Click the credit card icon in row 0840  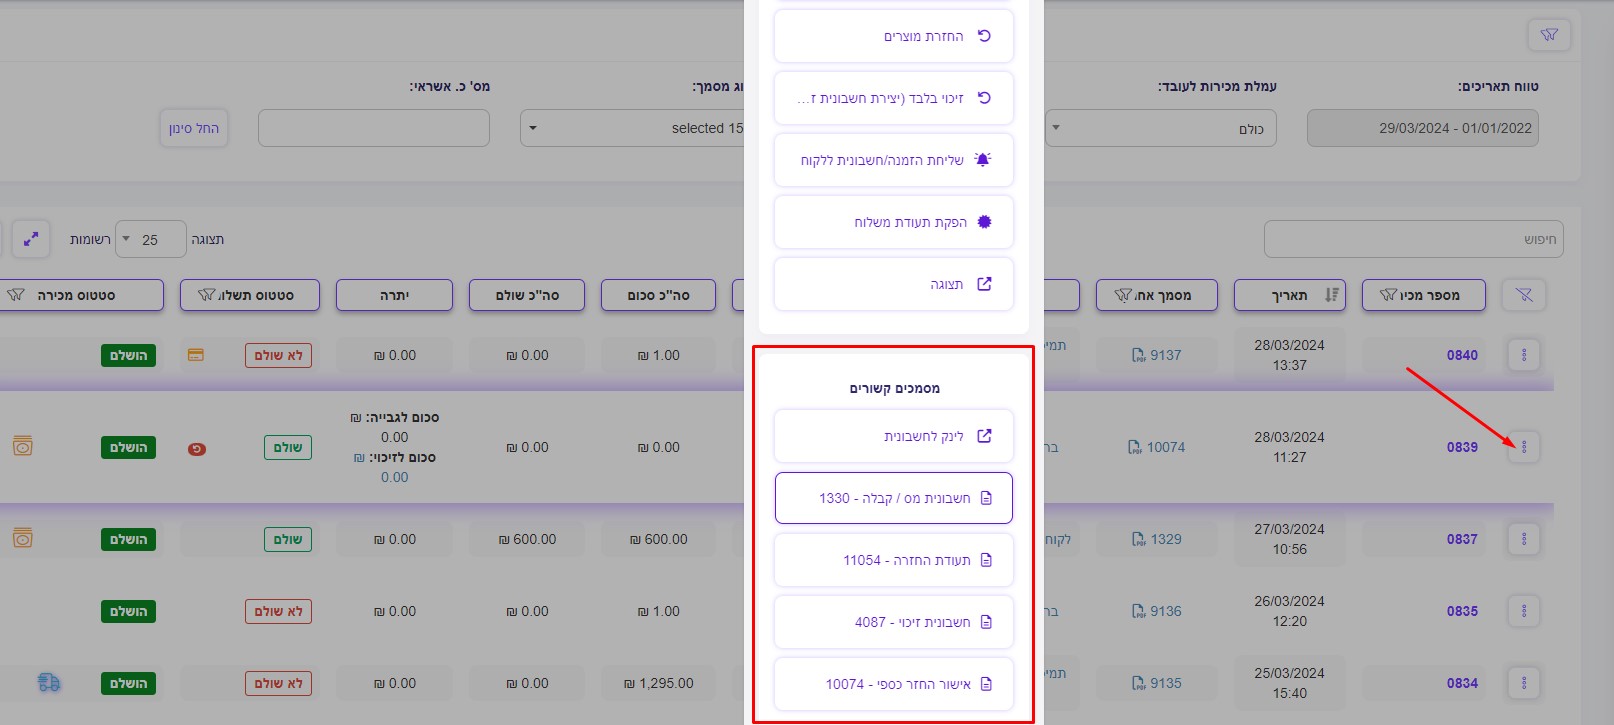196,355
